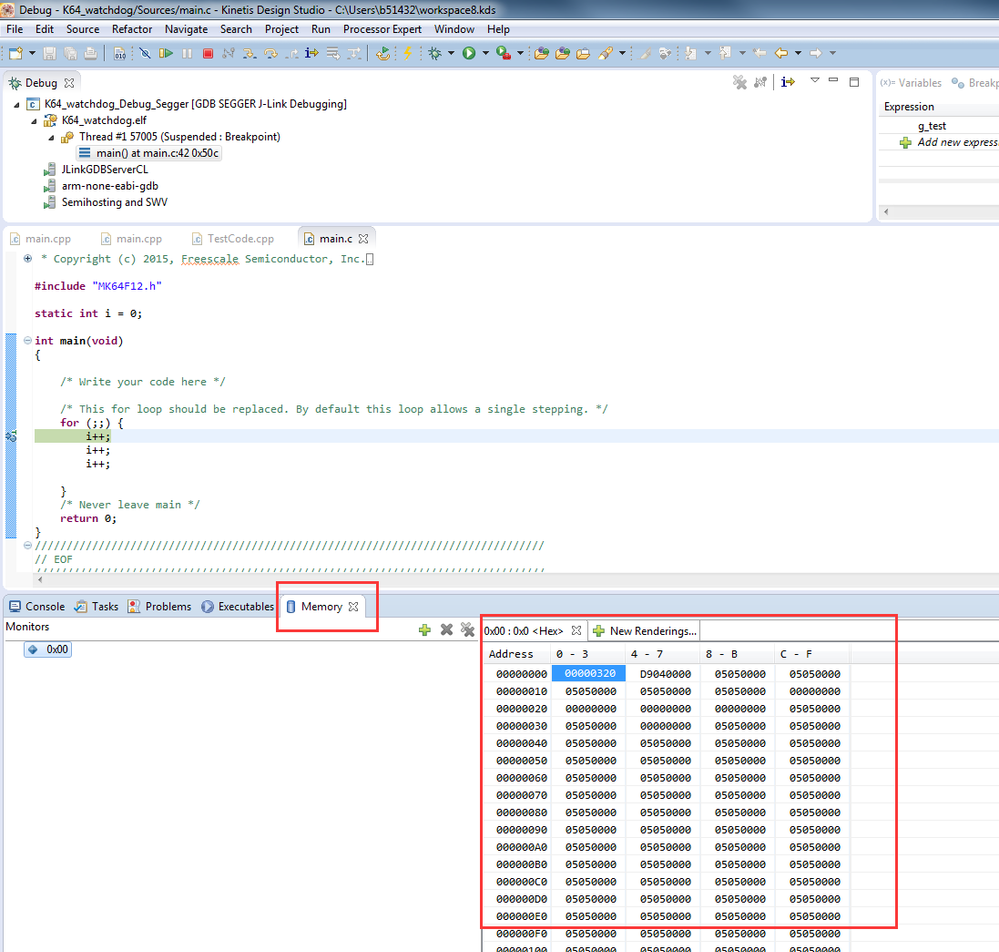Screen dimensions: 999x952
Task: Click the New file wizard icon
Action: 15,54
